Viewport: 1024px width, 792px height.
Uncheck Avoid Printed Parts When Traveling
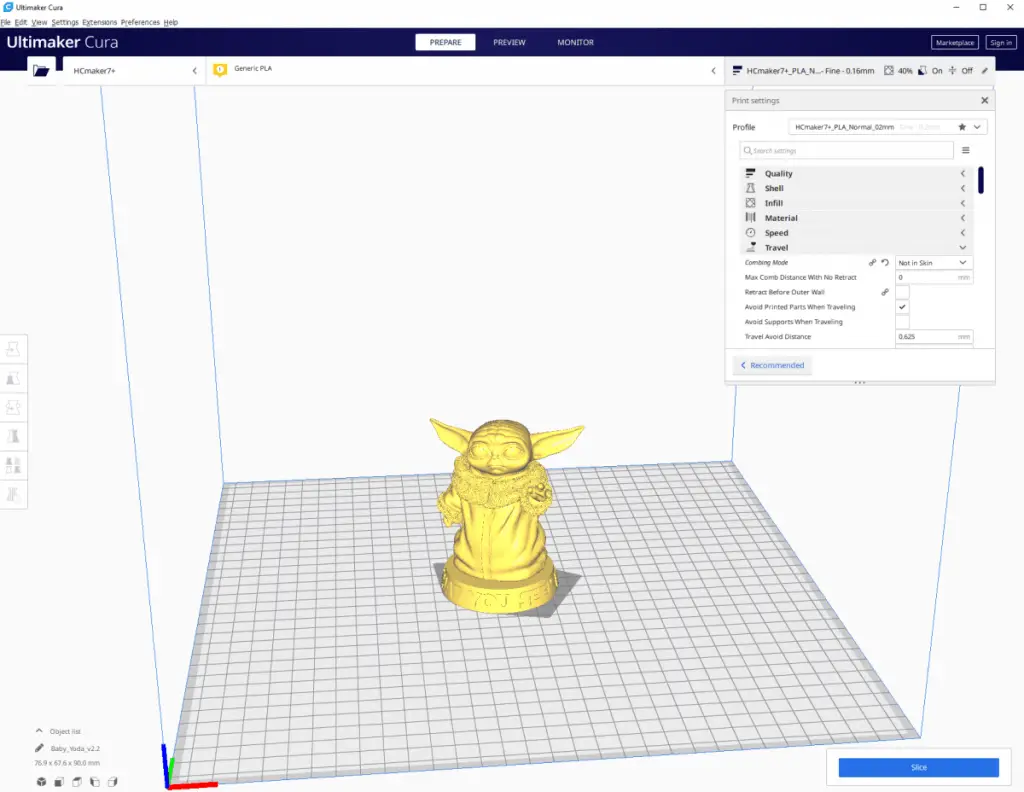[903, 307]
